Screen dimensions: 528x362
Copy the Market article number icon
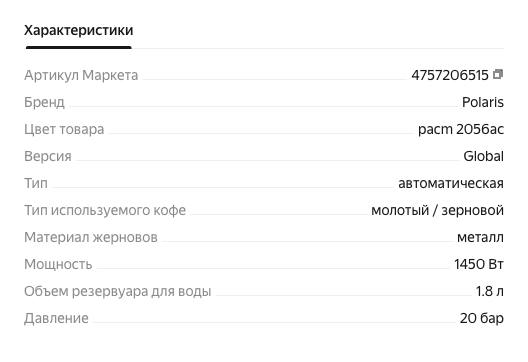click(498, 74)
